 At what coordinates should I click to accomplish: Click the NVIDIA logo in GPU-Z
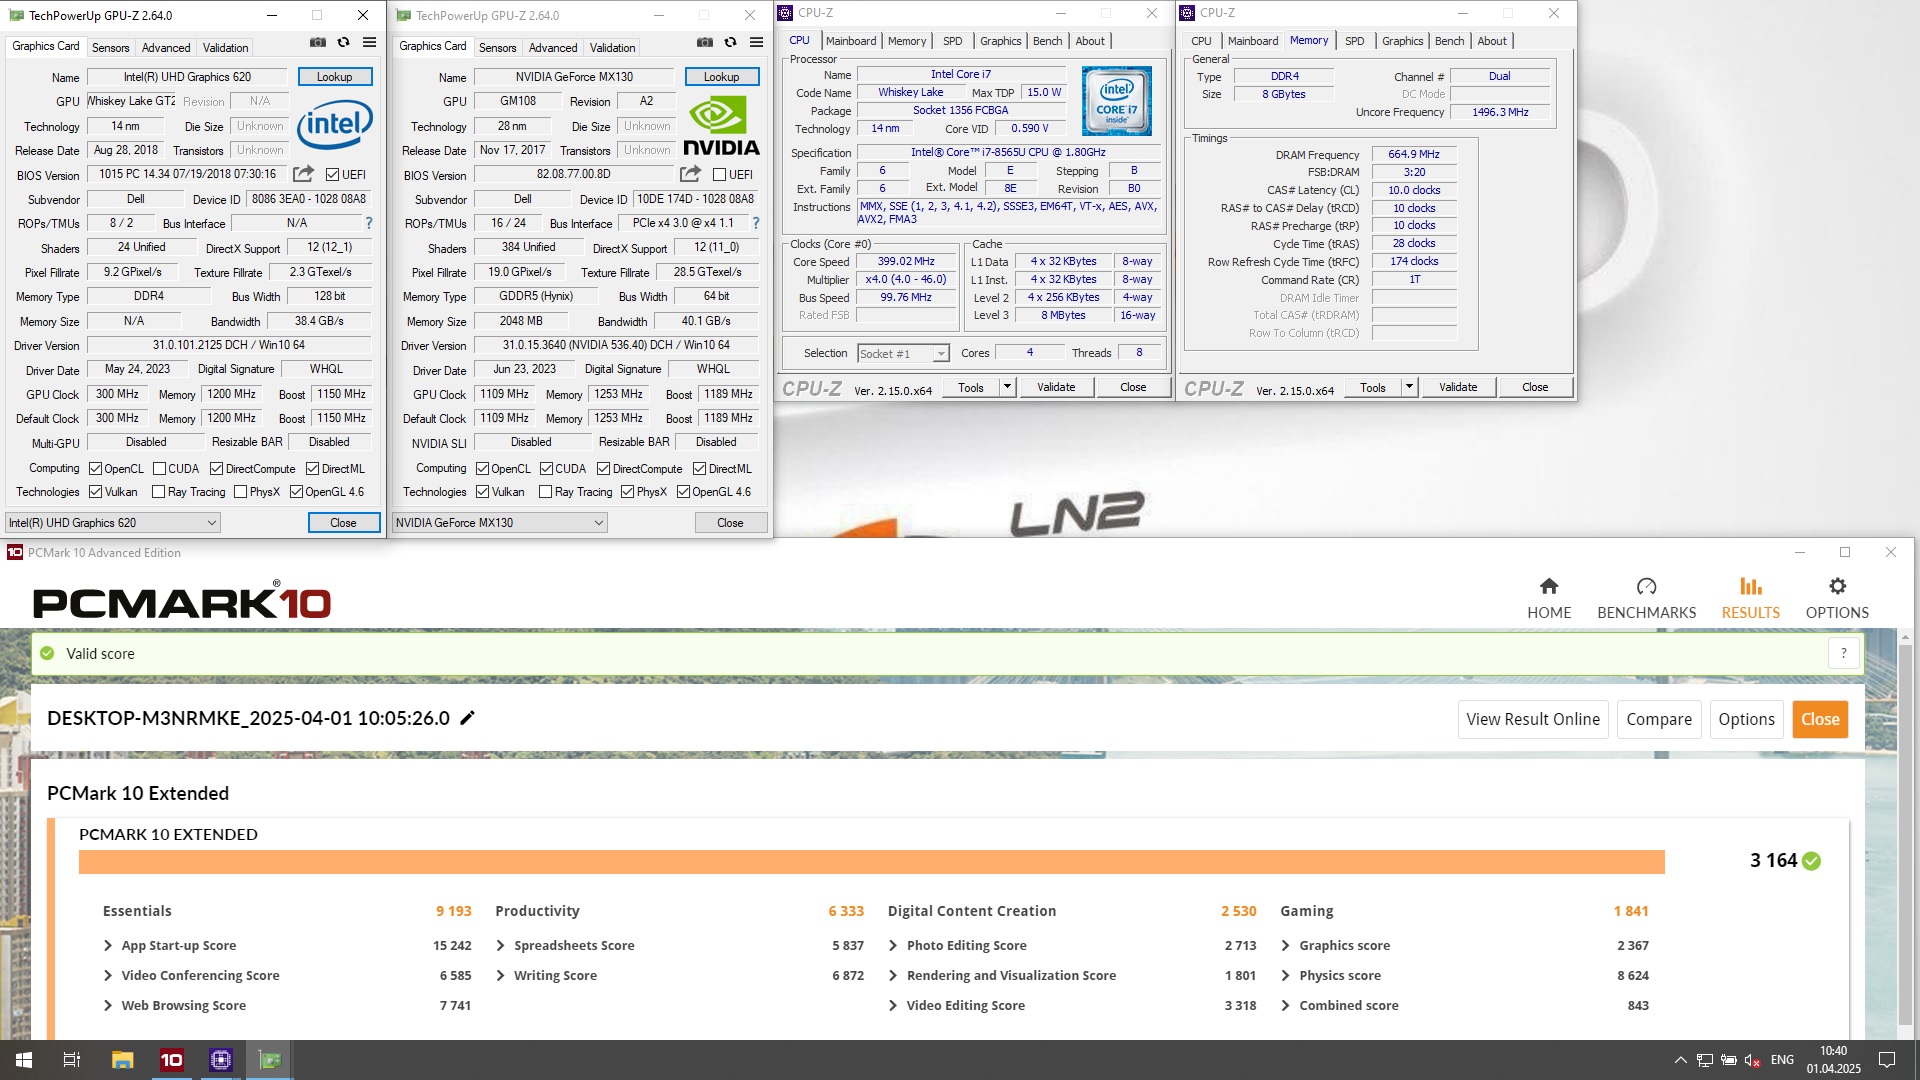[722, 126]
